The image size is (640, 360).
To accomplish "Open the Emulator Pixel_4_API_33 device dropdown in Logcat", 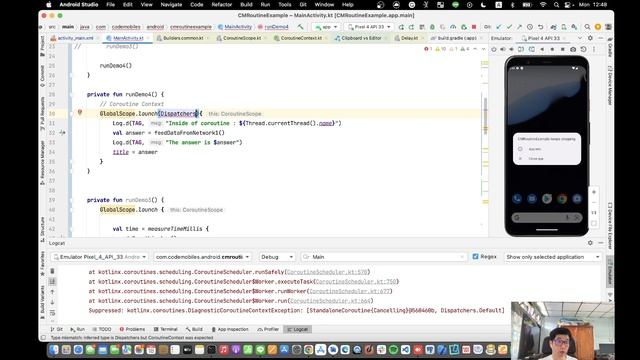I will 100,257.
